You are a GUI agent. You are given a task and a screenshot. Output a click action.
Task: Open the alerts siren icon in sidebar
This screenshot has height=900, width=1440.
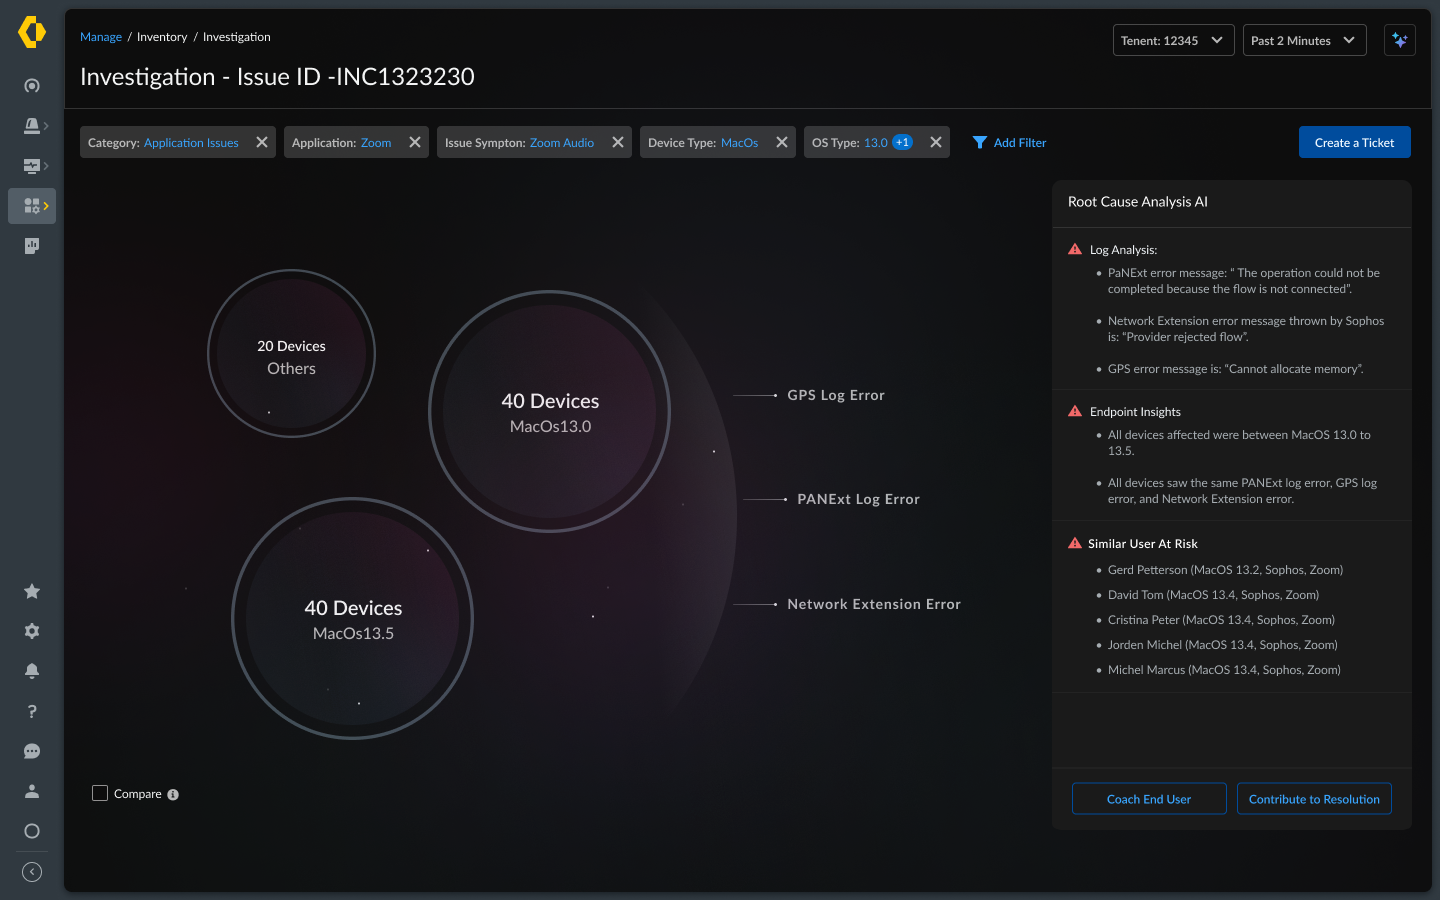tap(32, 126)
